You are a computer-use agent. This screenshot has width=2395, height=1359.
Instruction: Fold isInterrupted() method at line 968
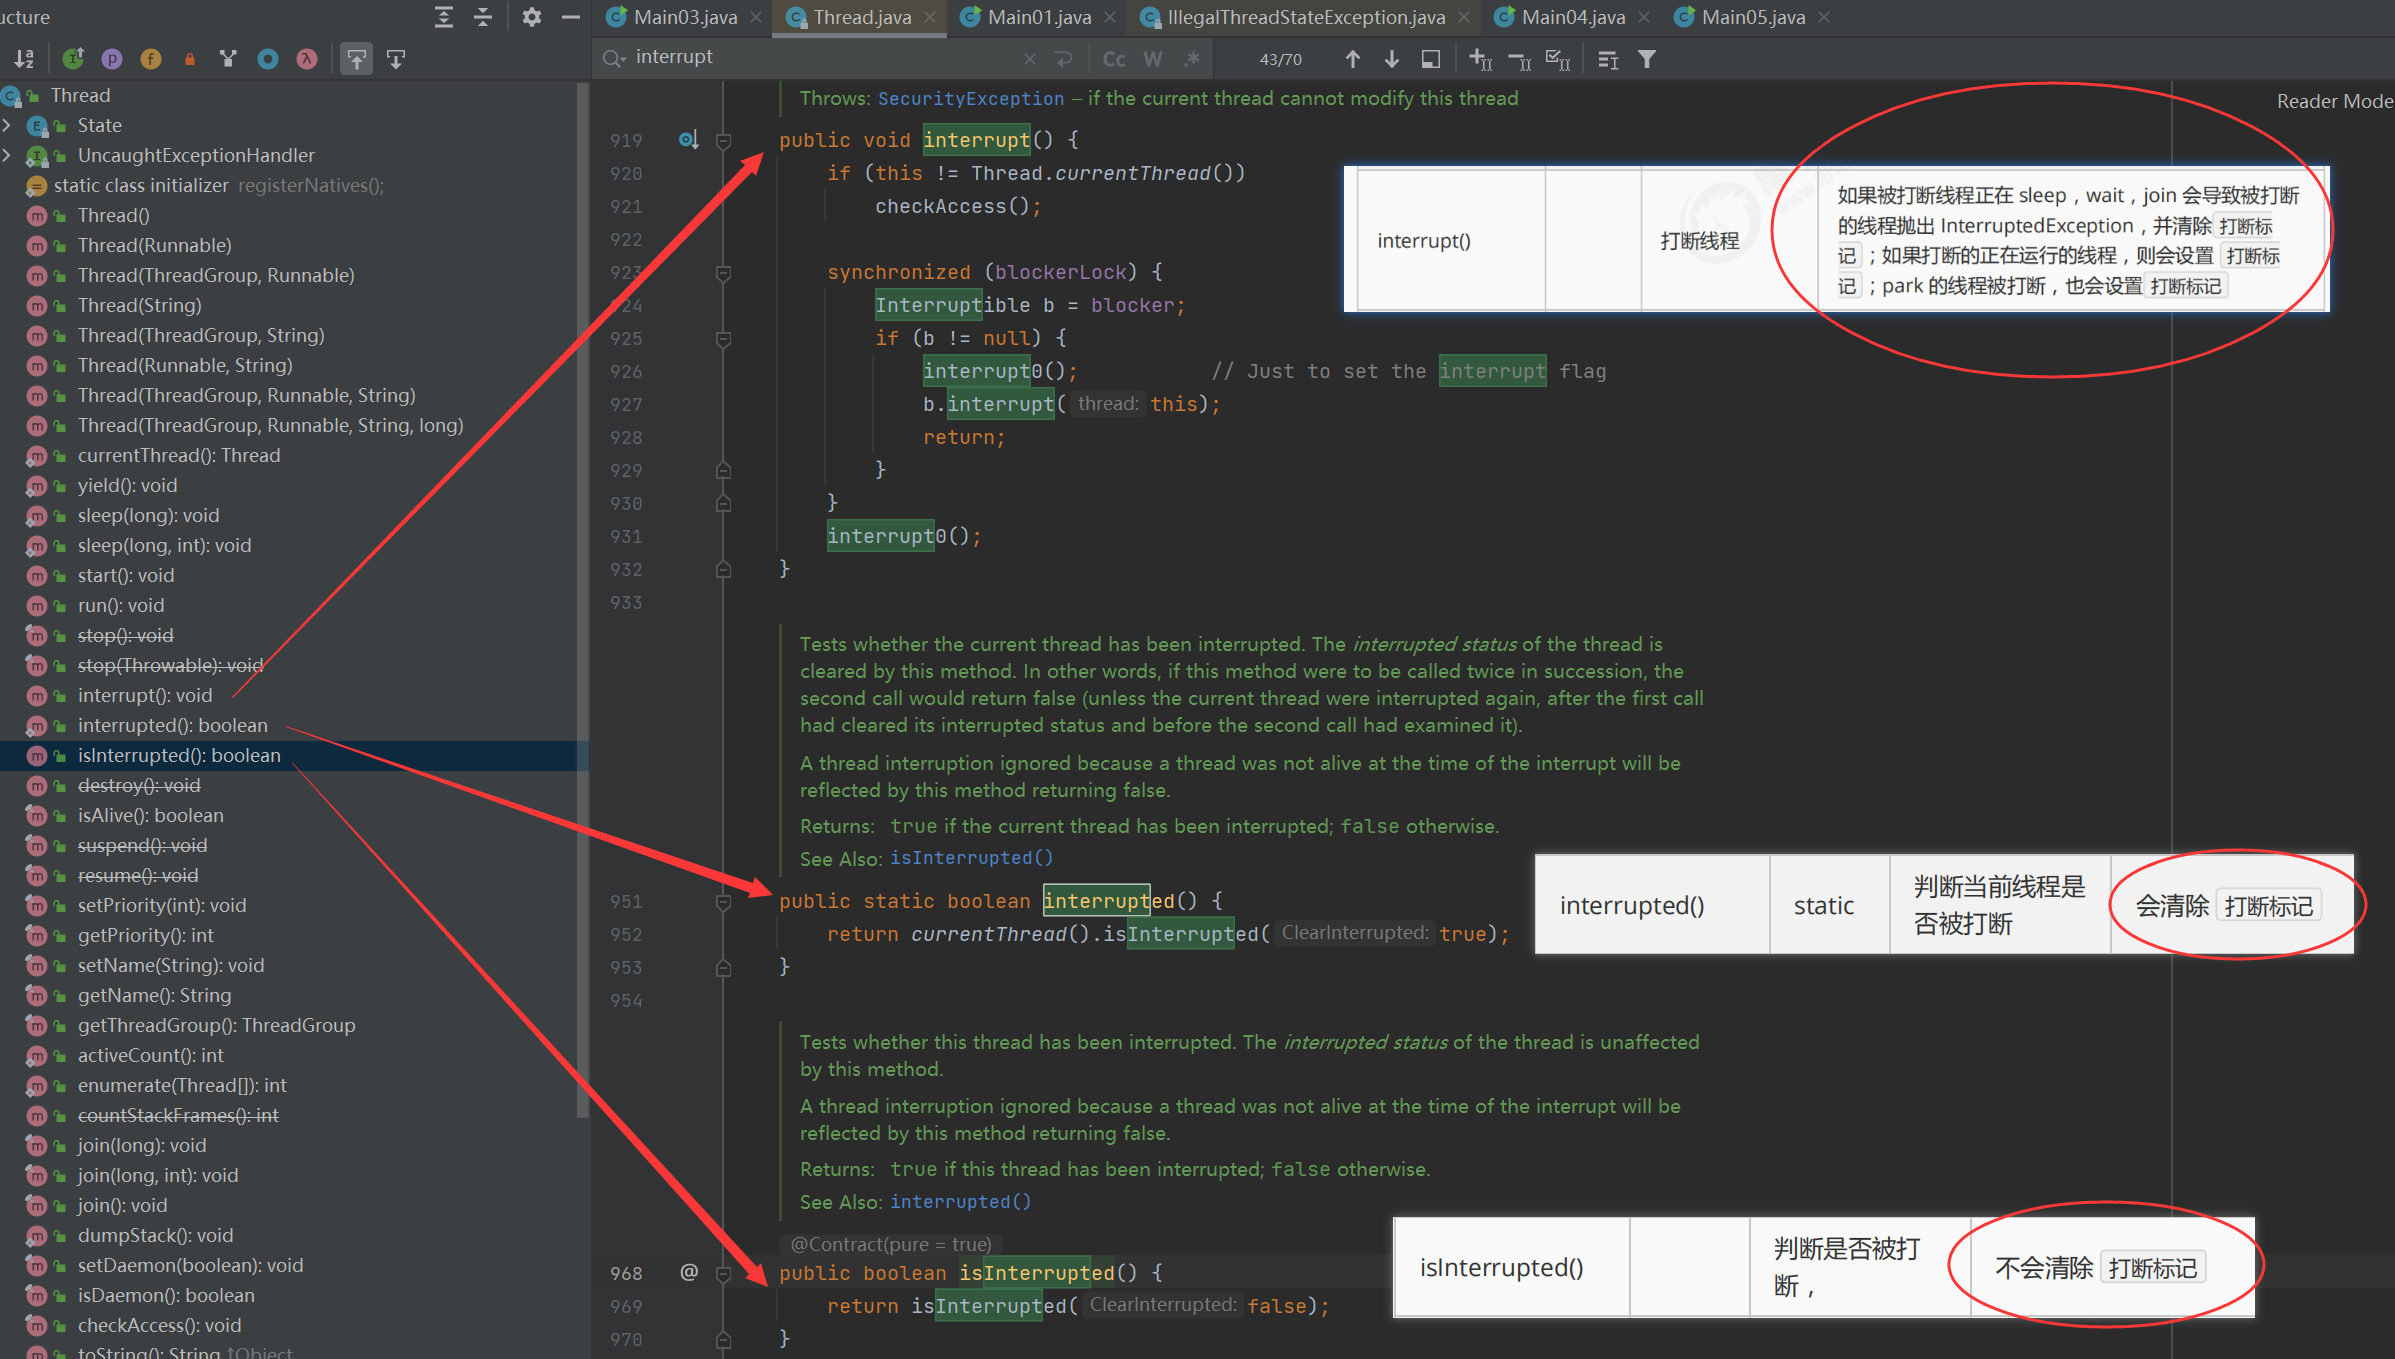723,1273
